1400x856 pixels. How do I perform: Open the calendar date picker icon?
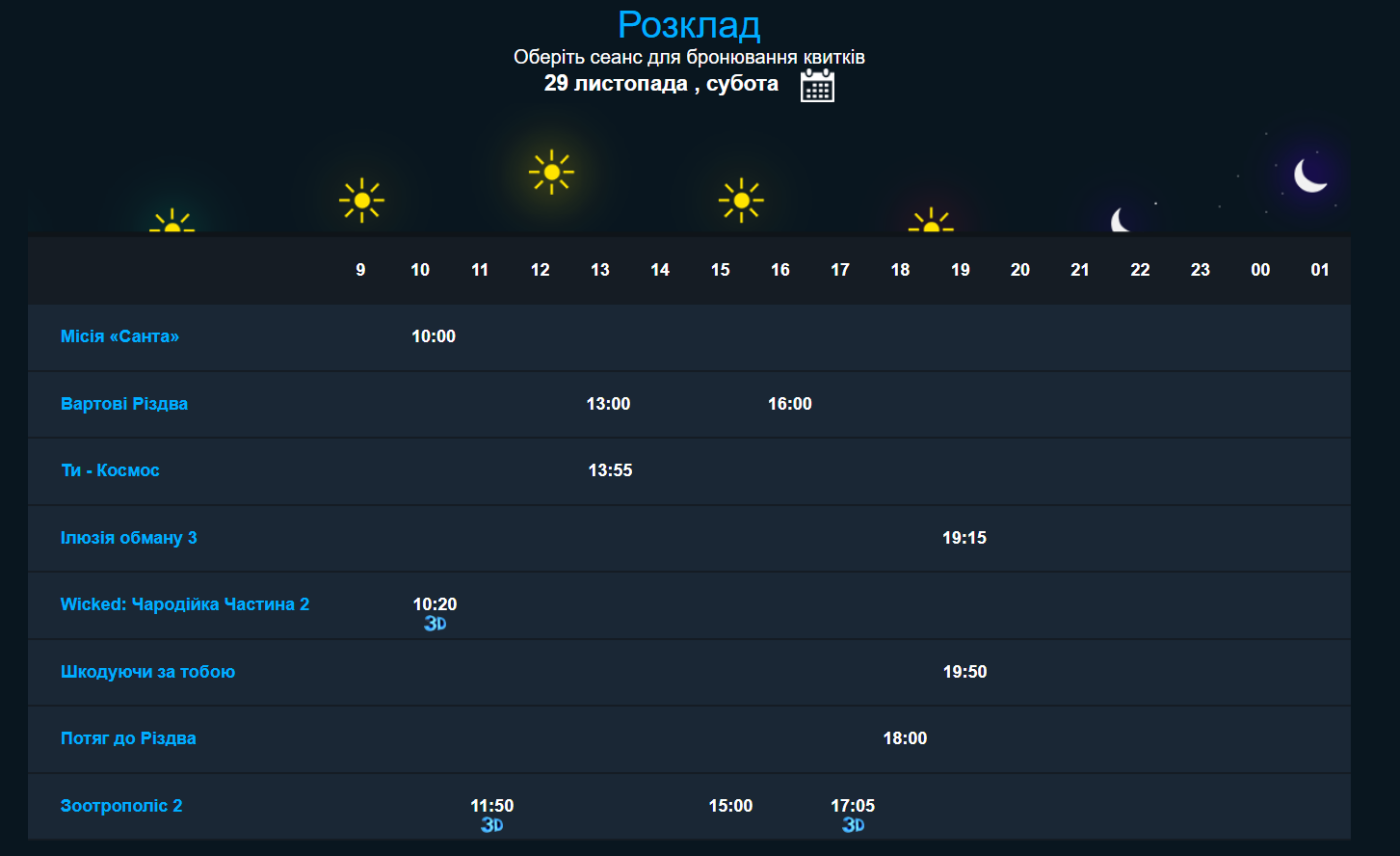[817, 86]
